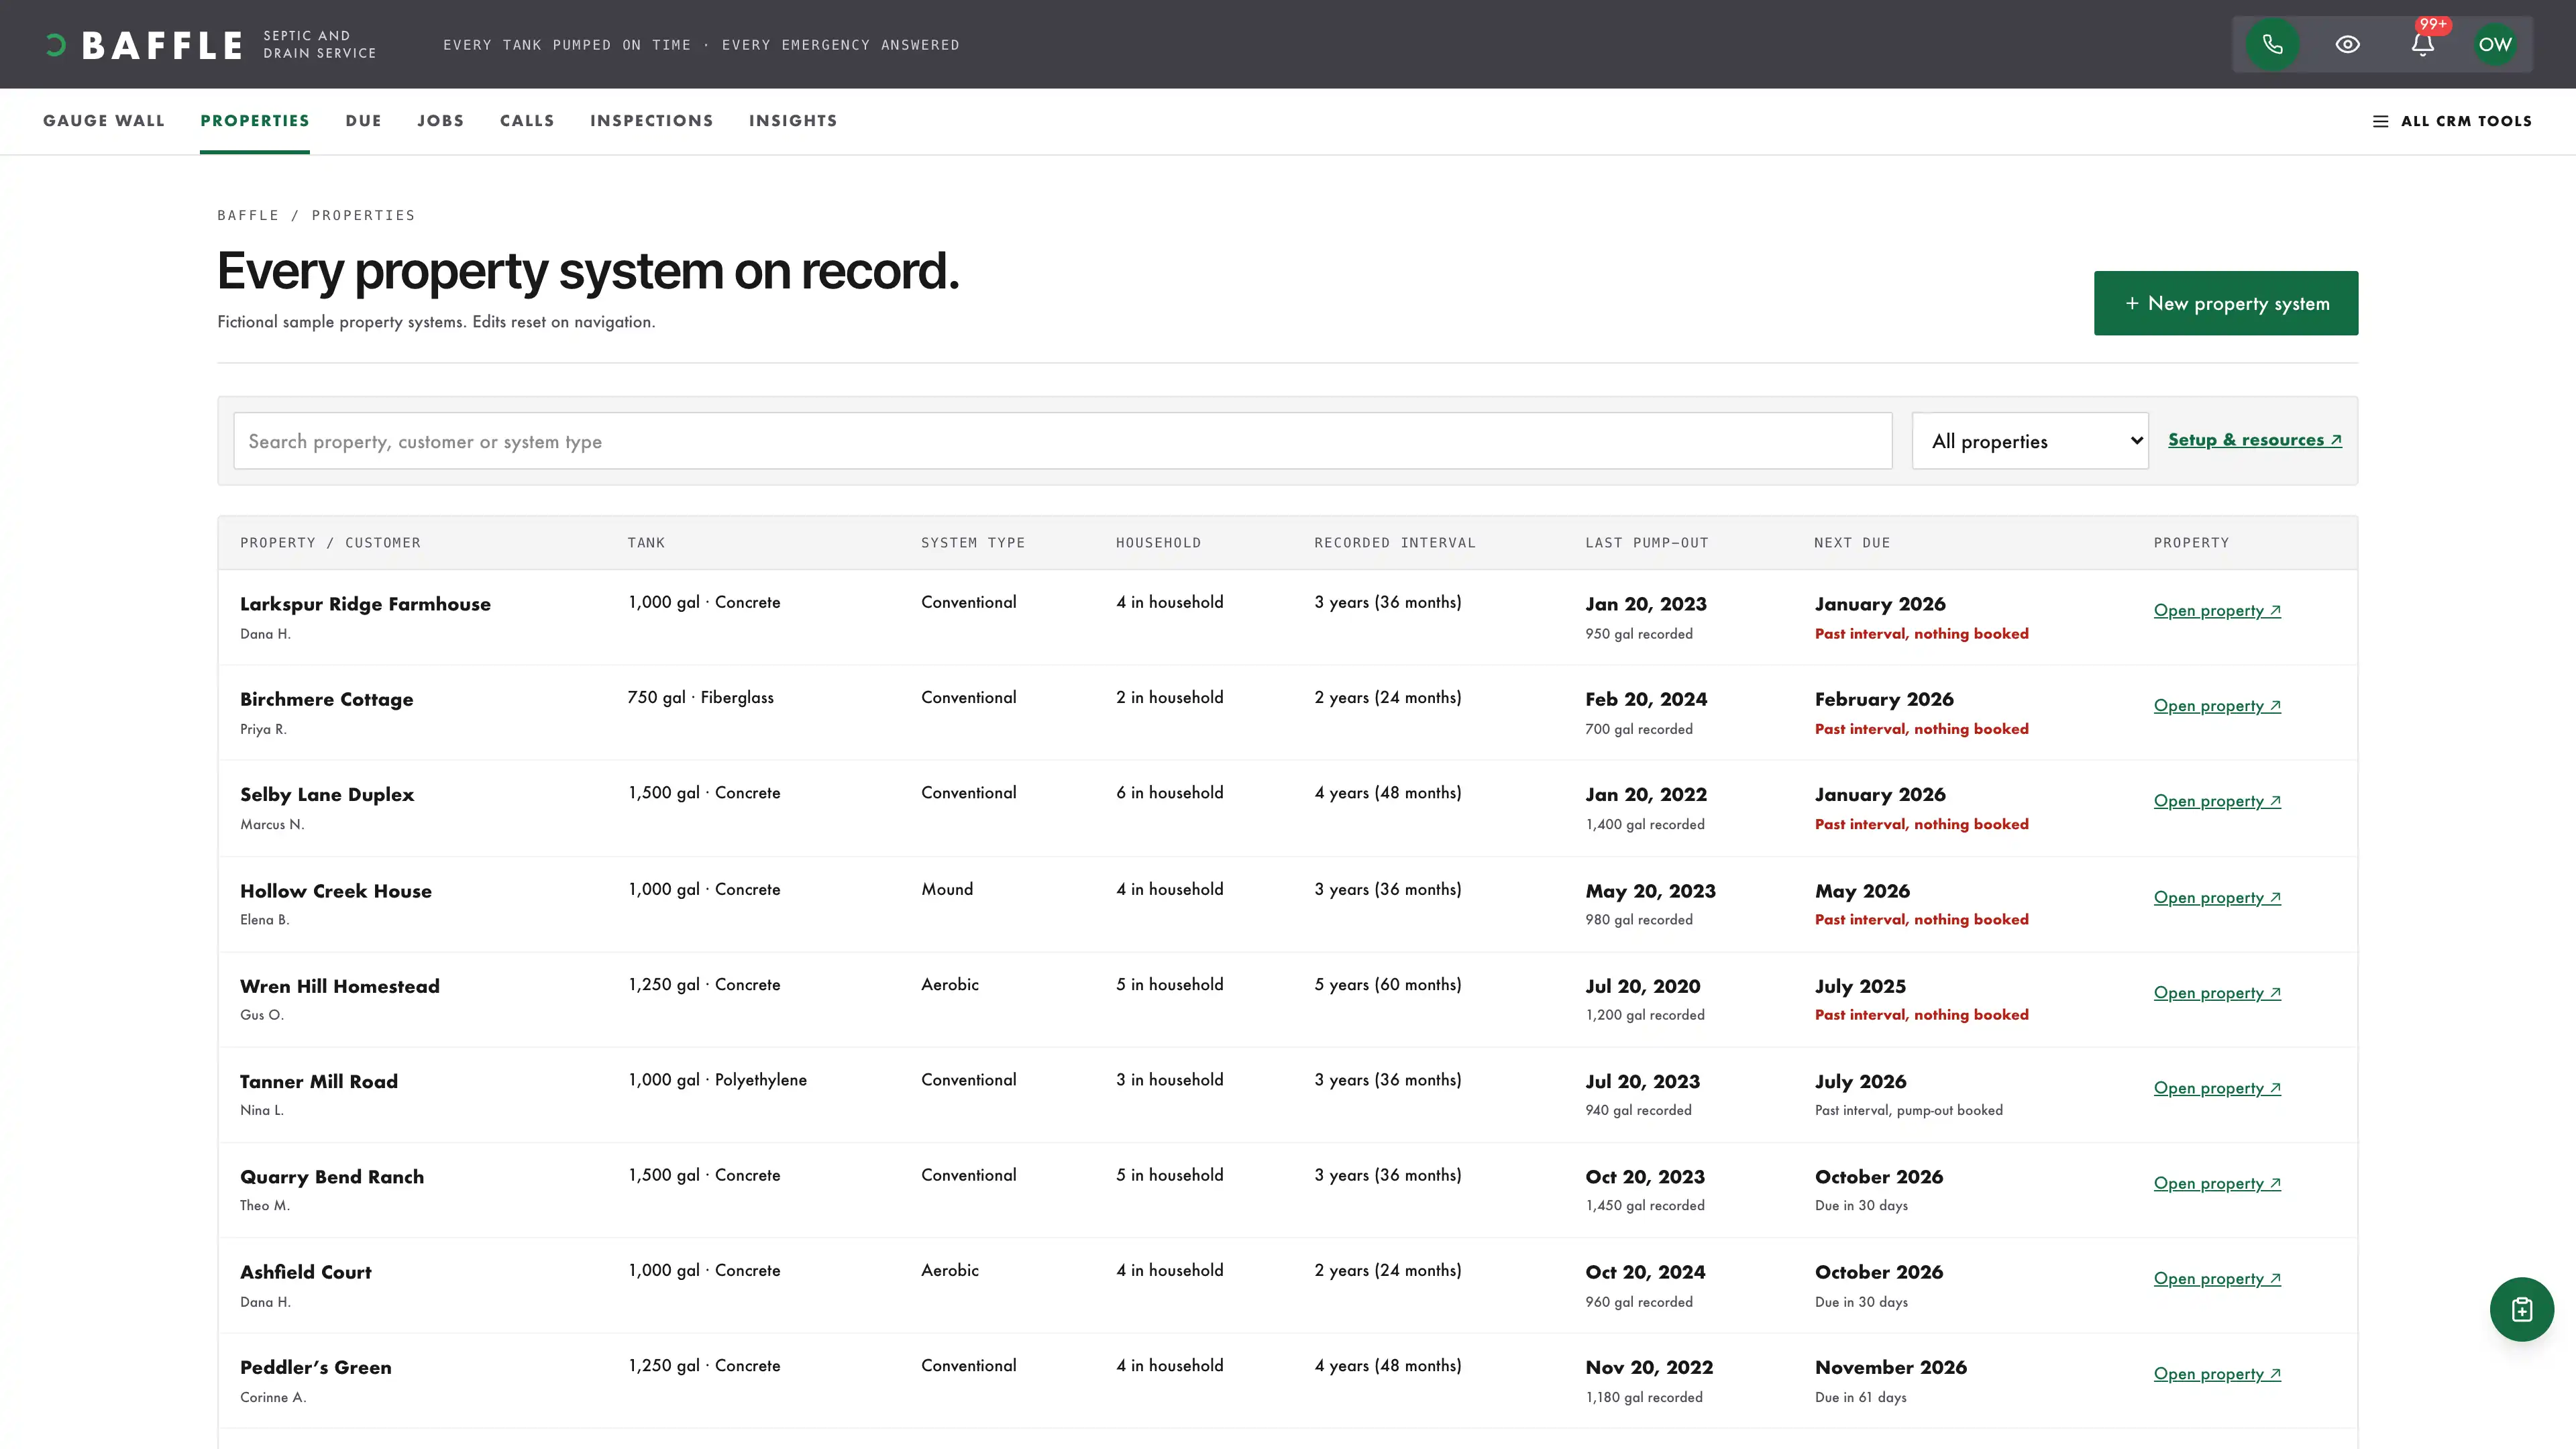Image resolution: width=2576 pixels, height=1449 pixels.
Task: Open All CRM Tools hamburger menu
Action: (2452, 121)
